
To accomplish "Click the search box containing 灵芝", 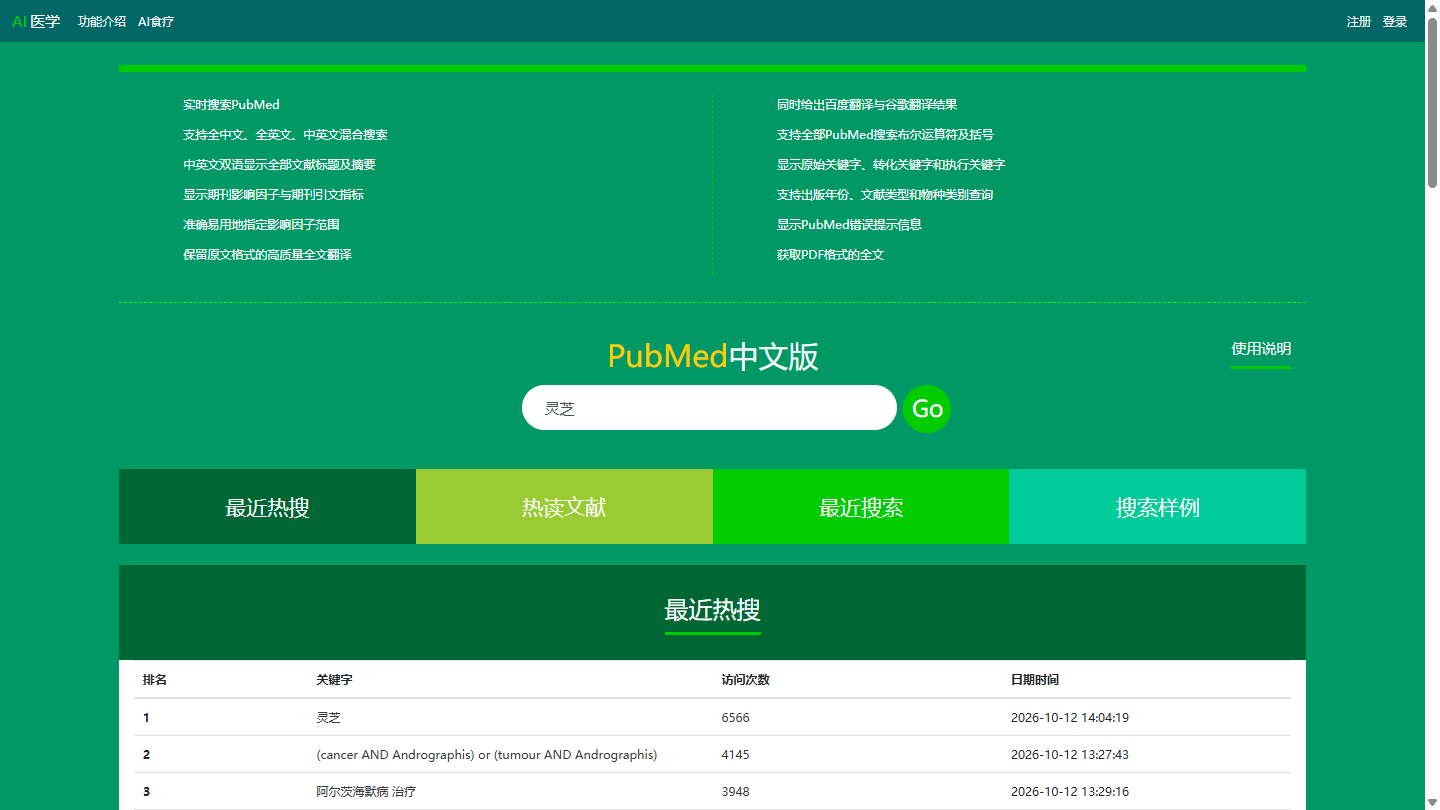I will point(709,408).
